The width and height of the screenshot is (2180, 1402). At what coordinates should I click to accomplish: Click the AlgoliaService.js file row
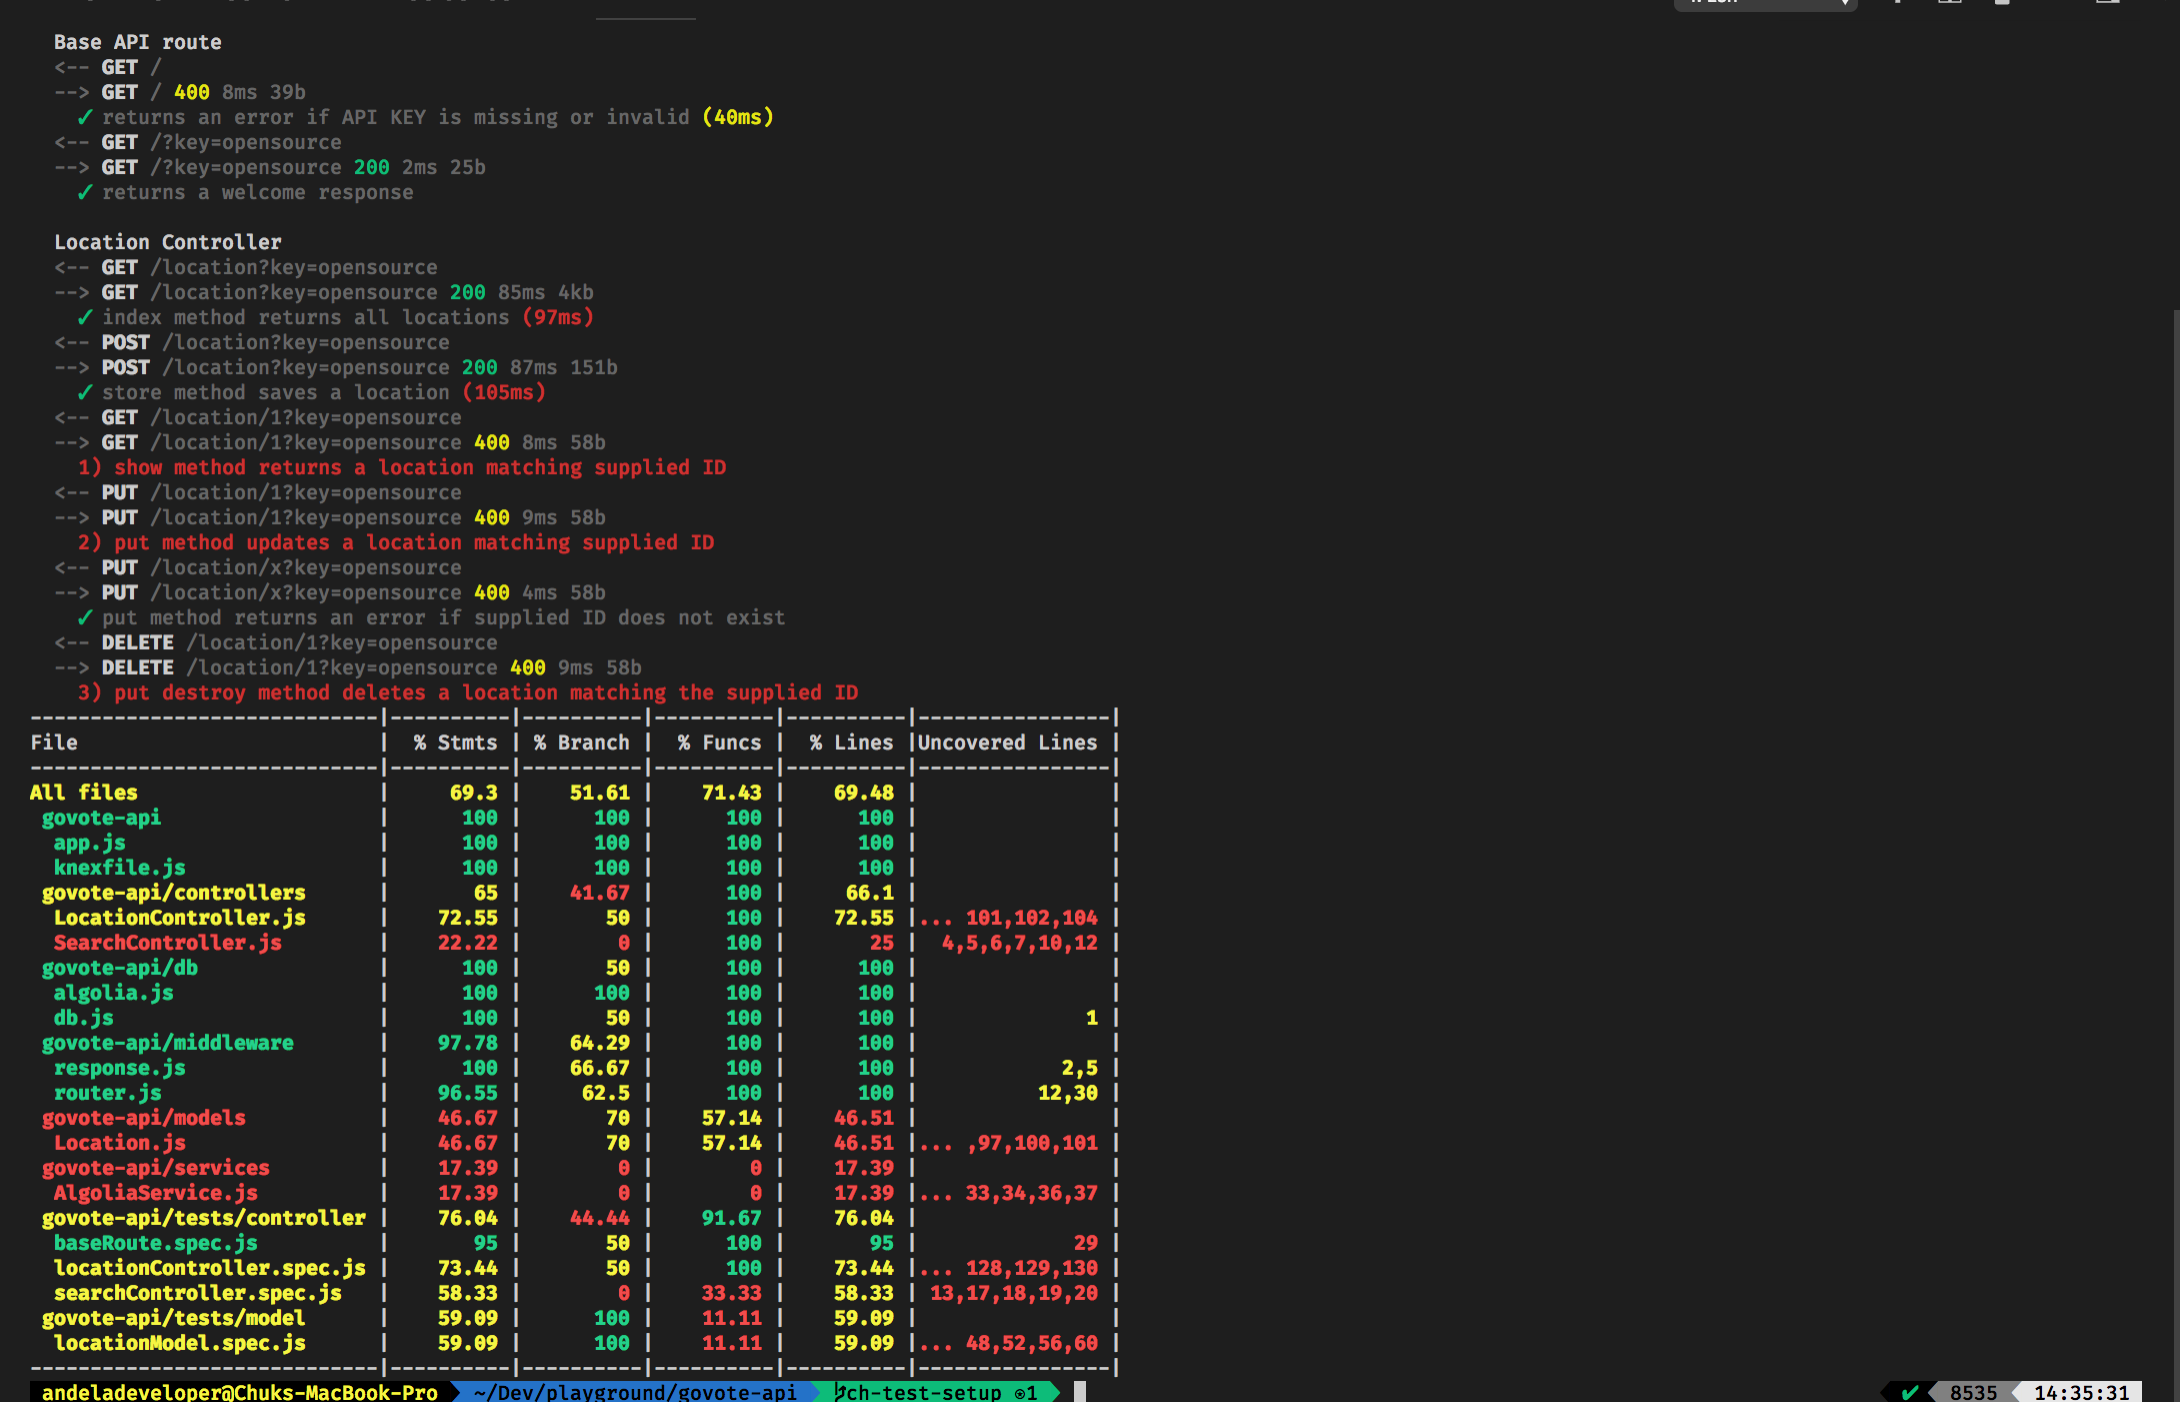point(155,1192)
